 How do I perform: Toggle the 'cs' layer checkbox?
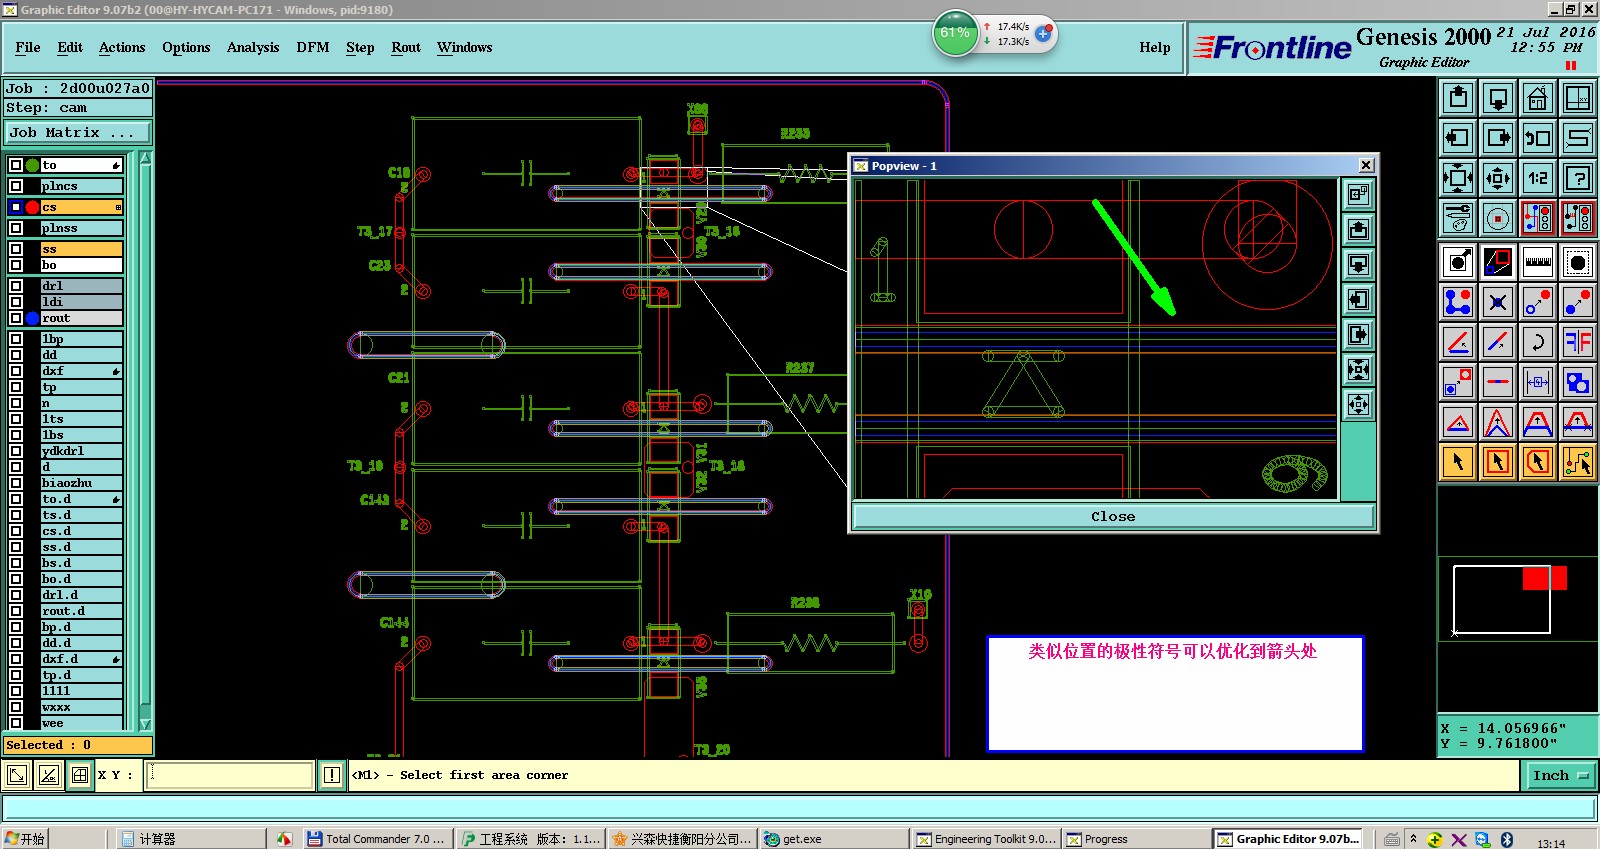coord(16,207)
